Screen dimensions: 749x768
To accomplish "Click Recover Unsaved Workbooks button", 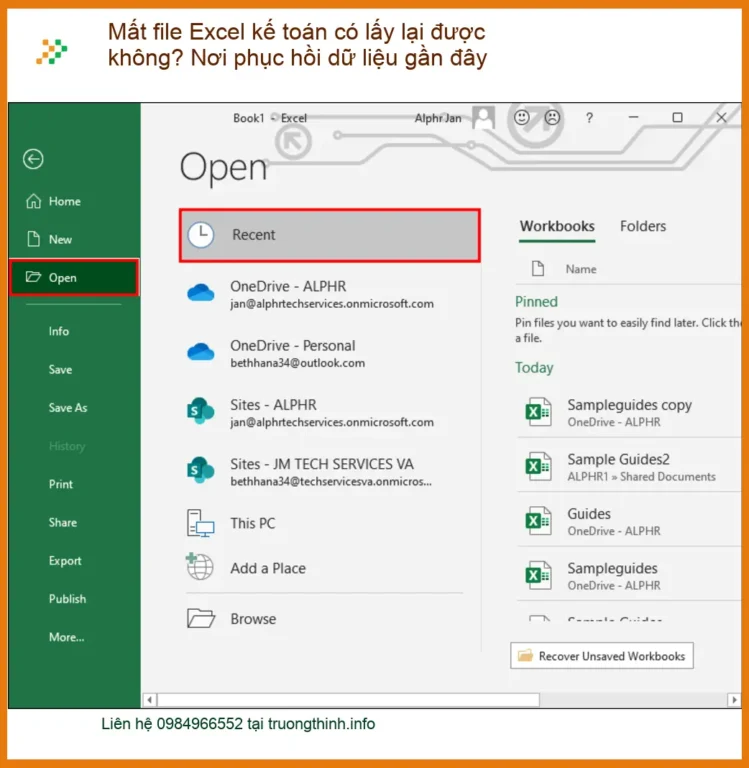I will (602, 656).
